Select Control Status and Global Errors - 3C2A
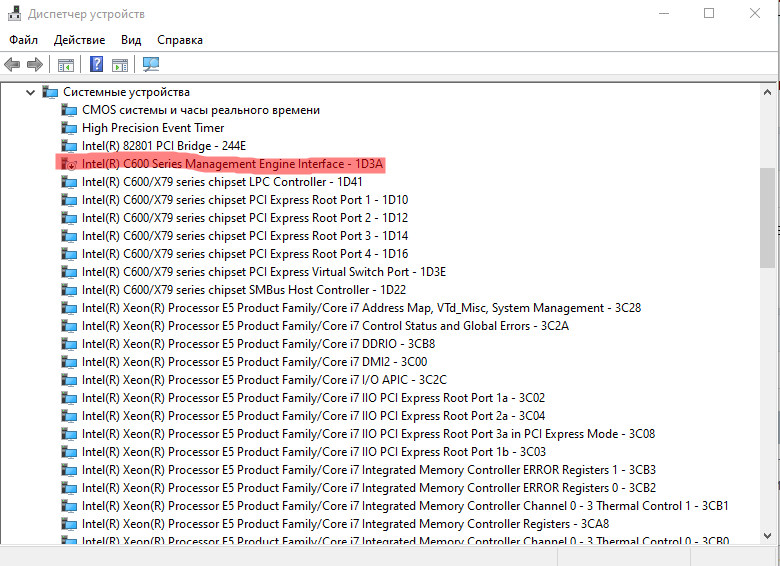The height and width of the screenshot is (566, 780). point(325,326)
